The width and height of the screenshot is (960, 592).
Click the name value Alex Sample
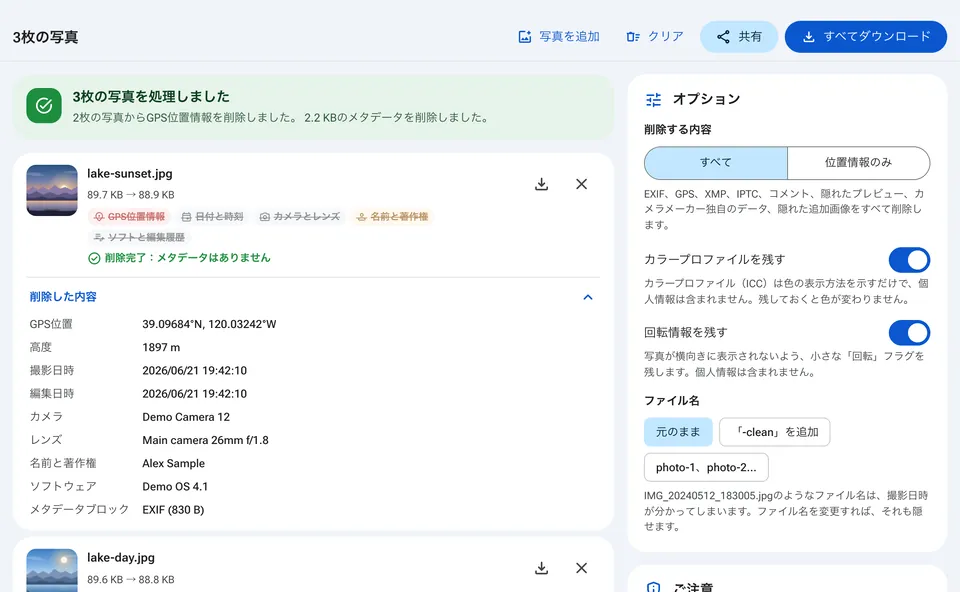pyautogui.click(x=173, y=463)
